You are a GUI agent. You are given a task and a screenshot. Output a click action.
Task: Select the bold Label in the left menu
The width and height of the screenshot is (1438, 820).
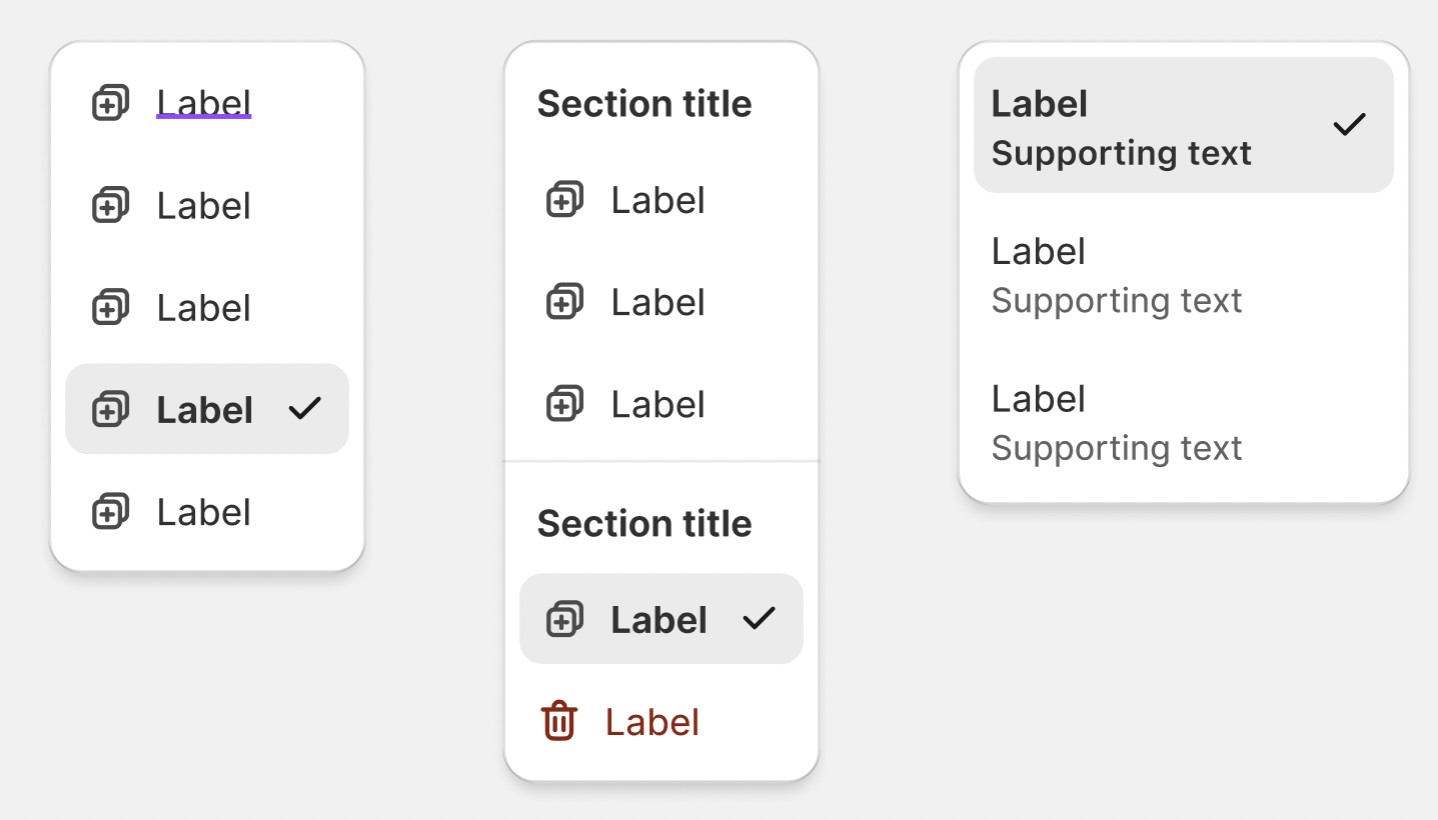pos(205,410)
